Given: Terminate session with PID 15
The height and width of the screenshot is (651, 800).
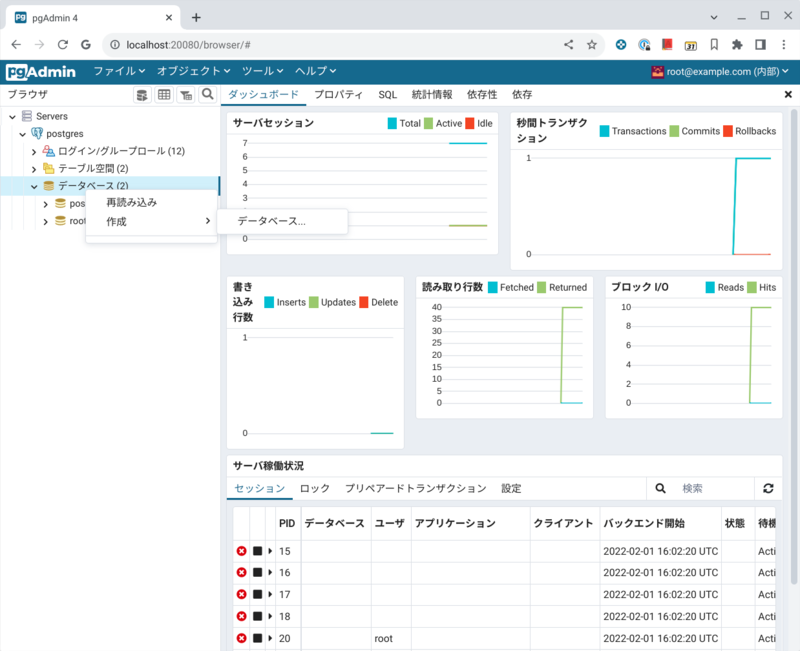Looking at the screenshot, I should tap(241, 551).
